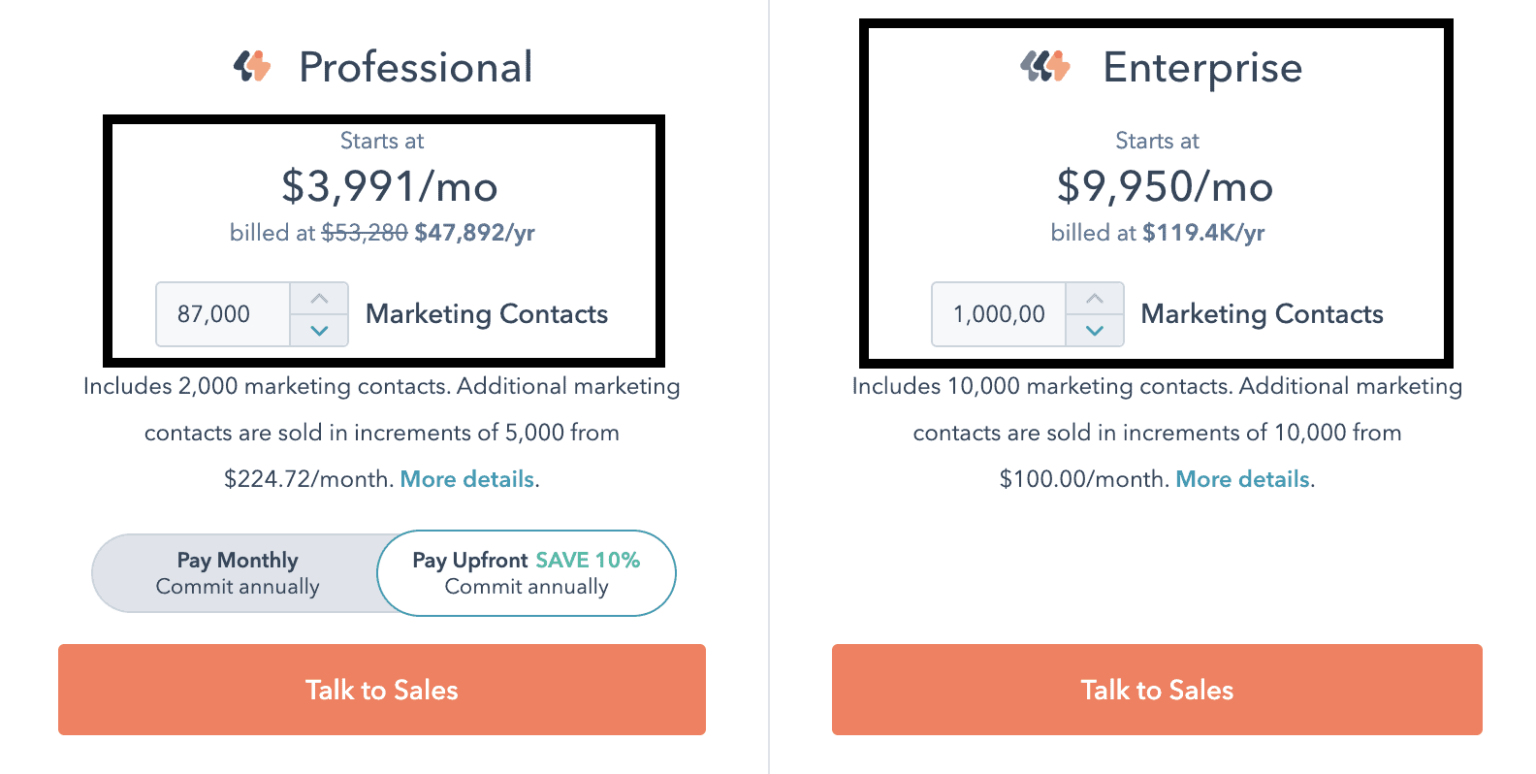Screen dimensions: 1536x774
Task: Click the down chevron beside Professional contacts
Action: tap(319, 330)
